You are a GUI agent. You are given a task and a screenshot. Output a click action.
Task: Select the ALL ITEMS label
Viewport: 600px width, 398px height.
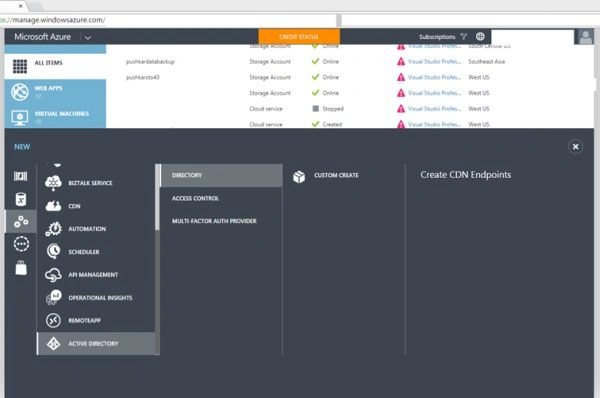tap(49, 63)
